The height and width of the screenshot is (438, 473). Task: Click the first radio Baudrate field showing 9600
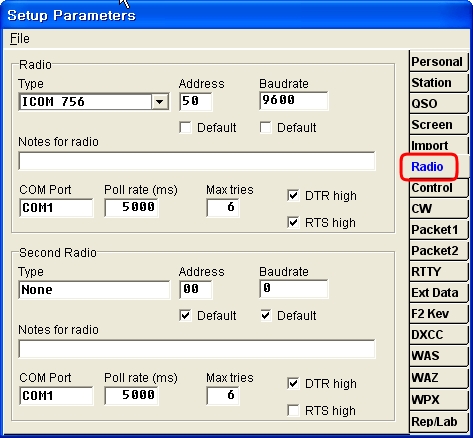[x=293, y=101]
